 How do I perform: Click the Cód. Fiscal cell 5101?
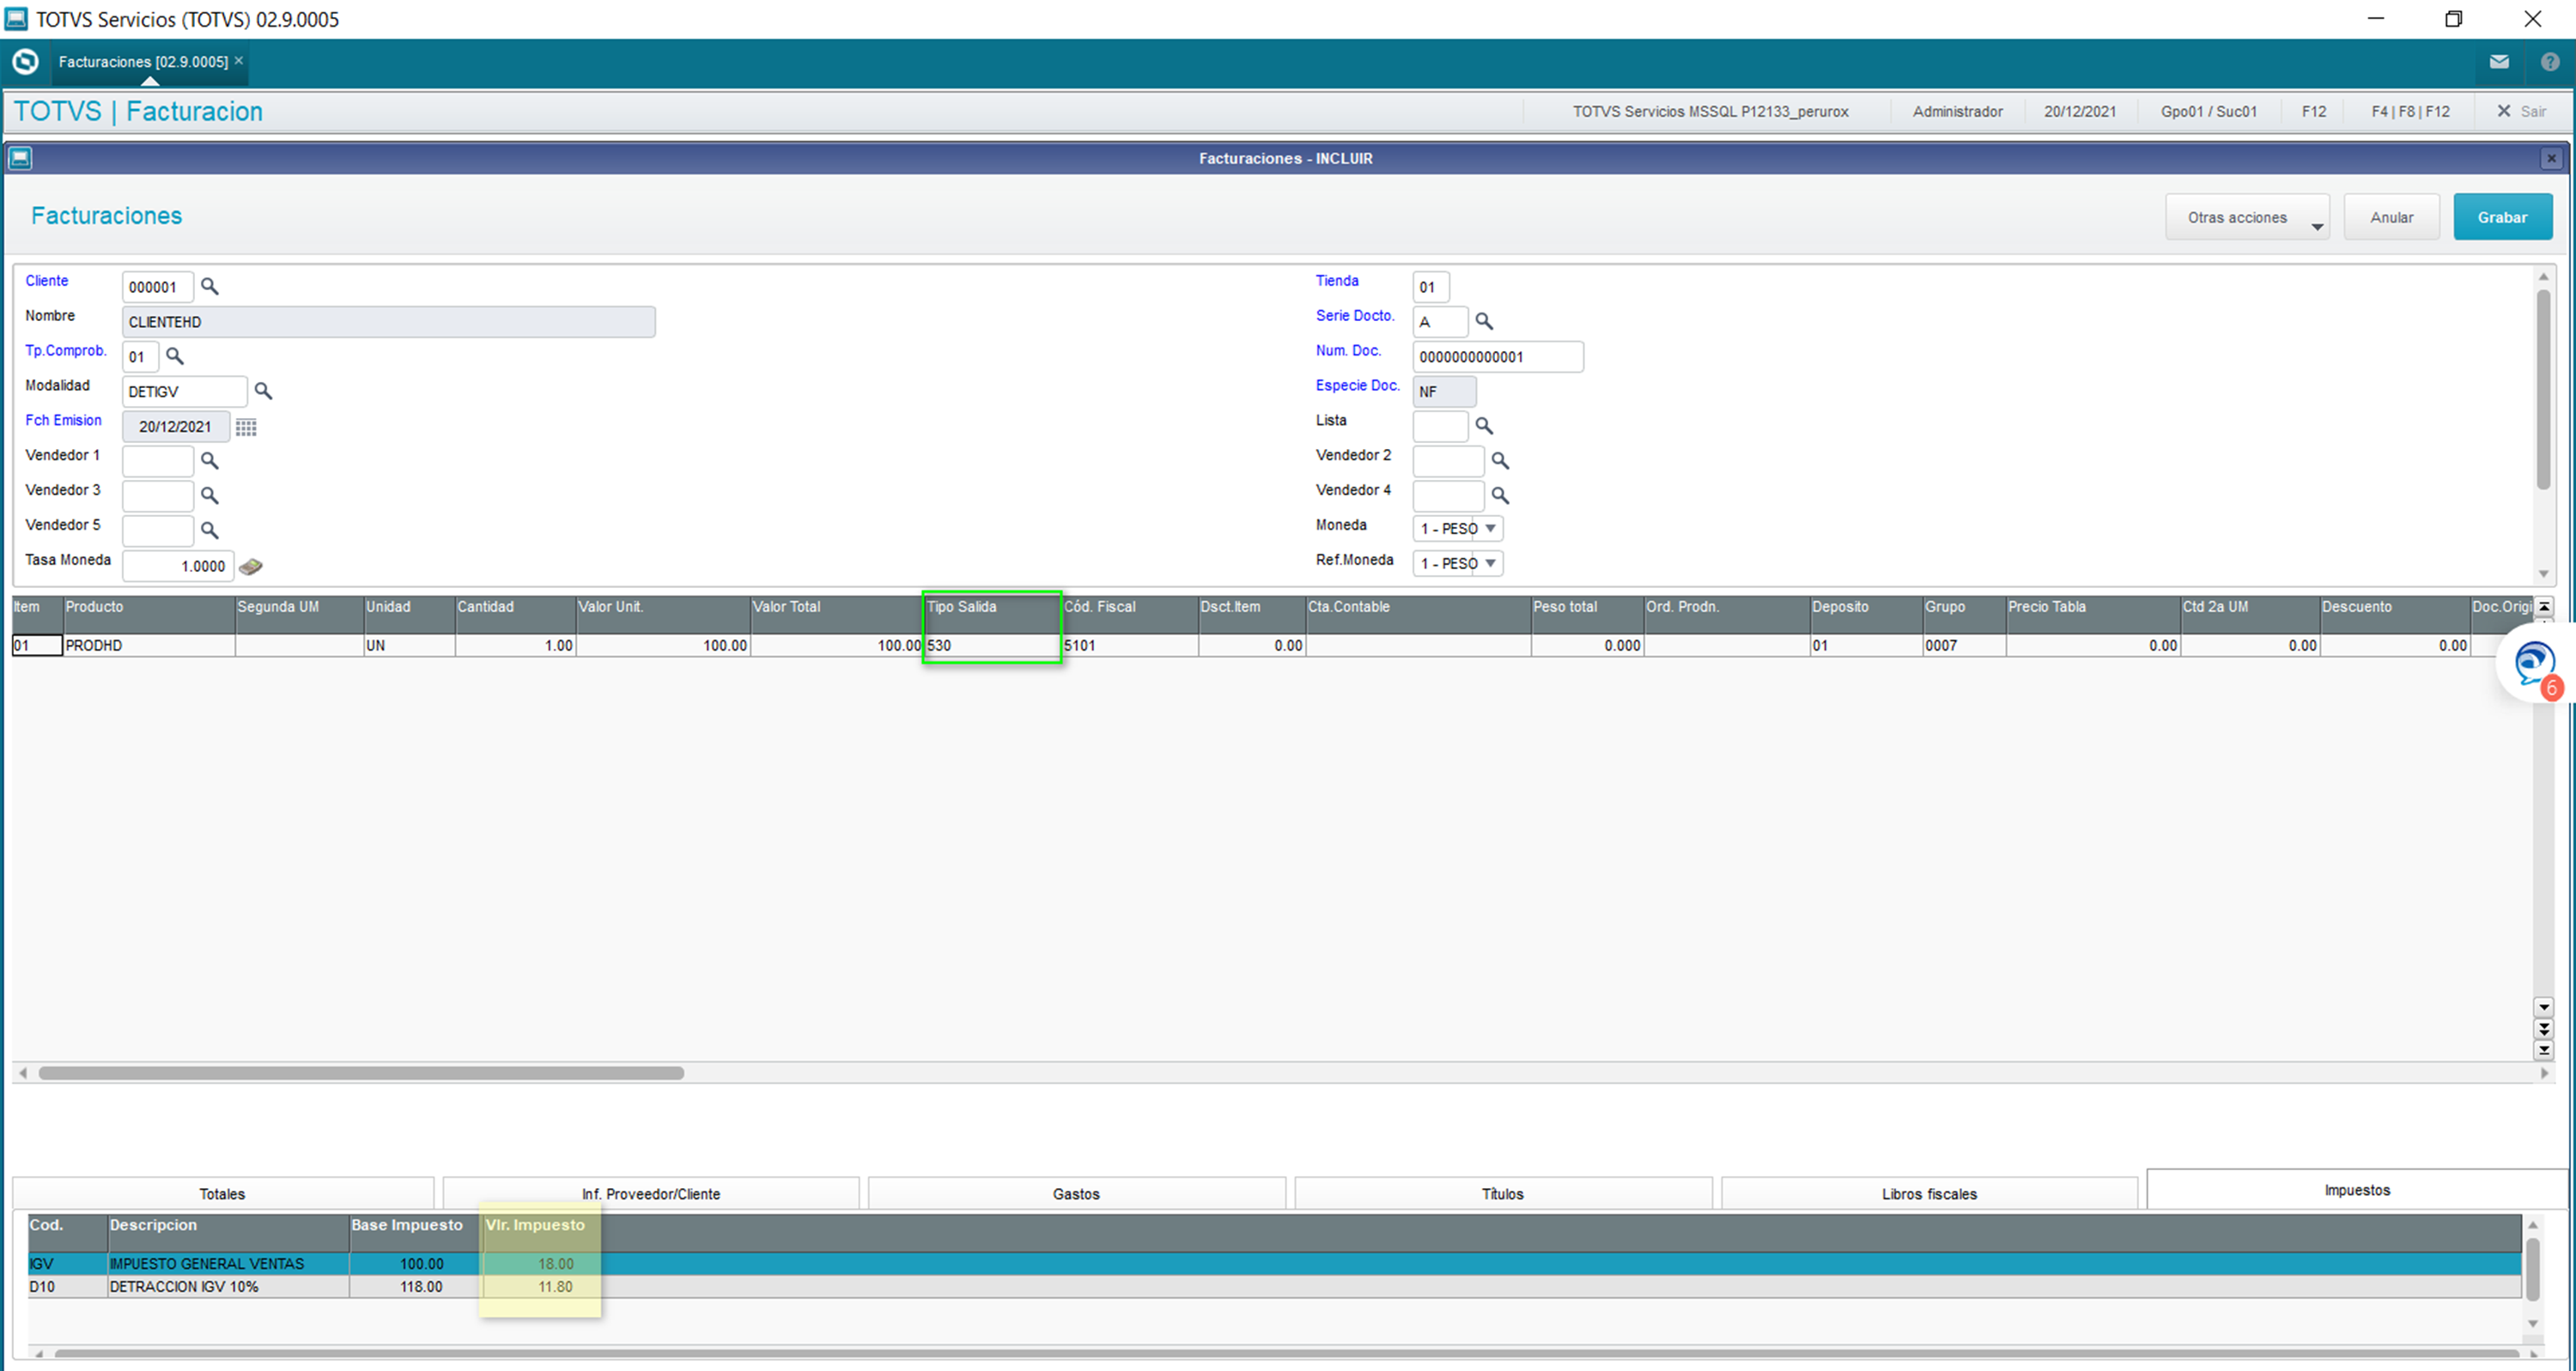point(1130,646)
